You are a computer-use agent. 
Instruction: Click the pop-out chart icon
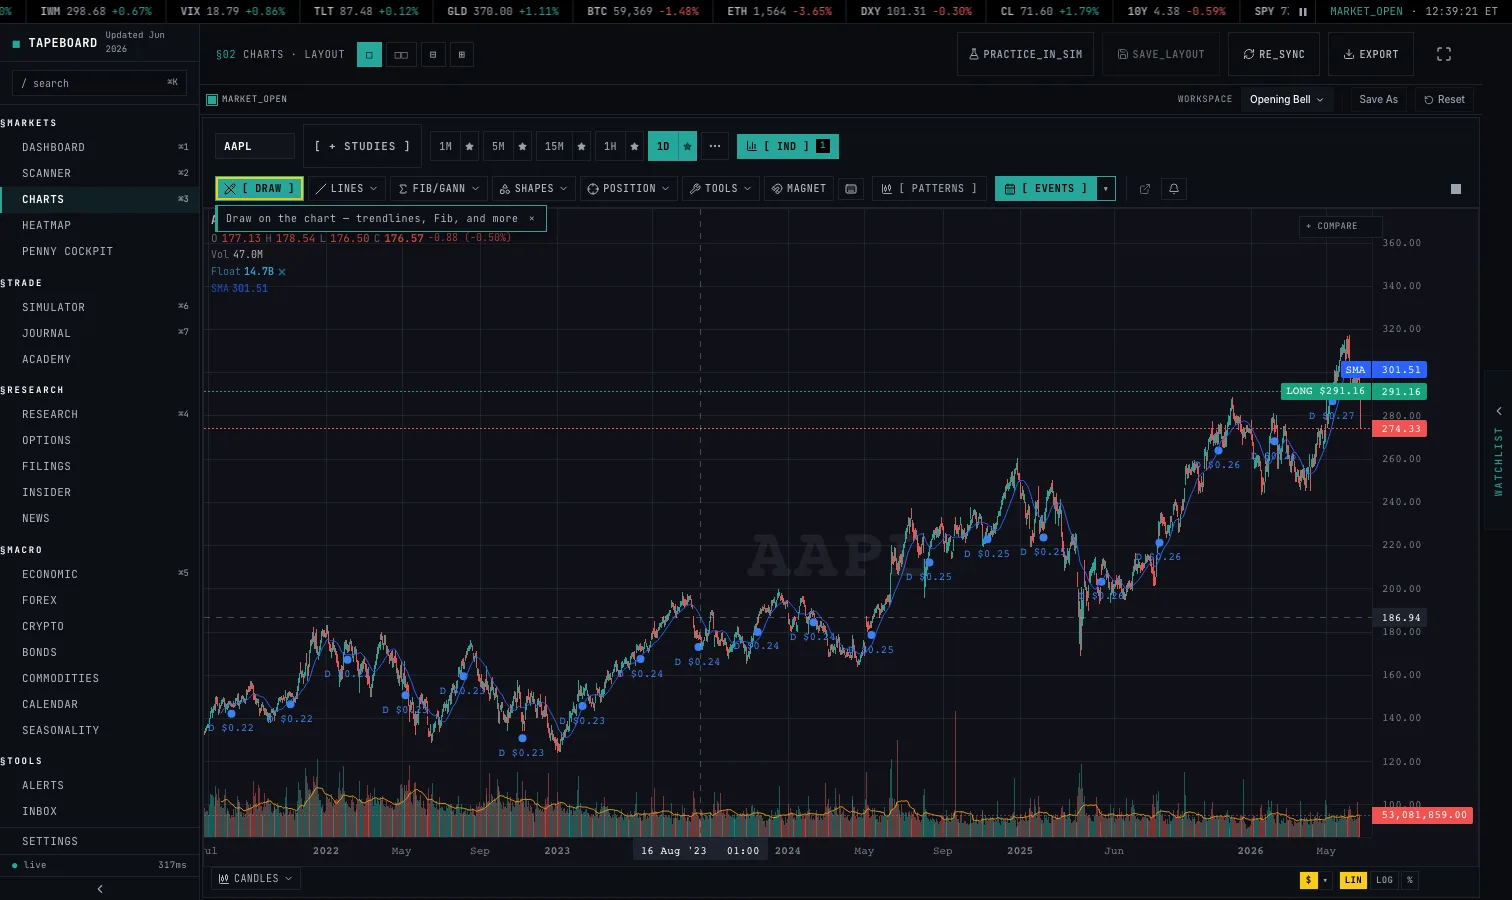tap(1145, 188)
